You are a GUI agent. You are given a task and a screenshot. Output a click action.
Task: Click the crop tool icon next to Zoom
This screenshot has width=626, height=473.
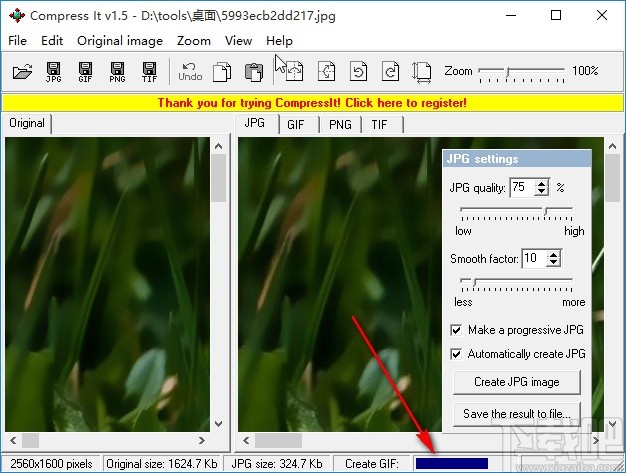[x=422, y=71]
